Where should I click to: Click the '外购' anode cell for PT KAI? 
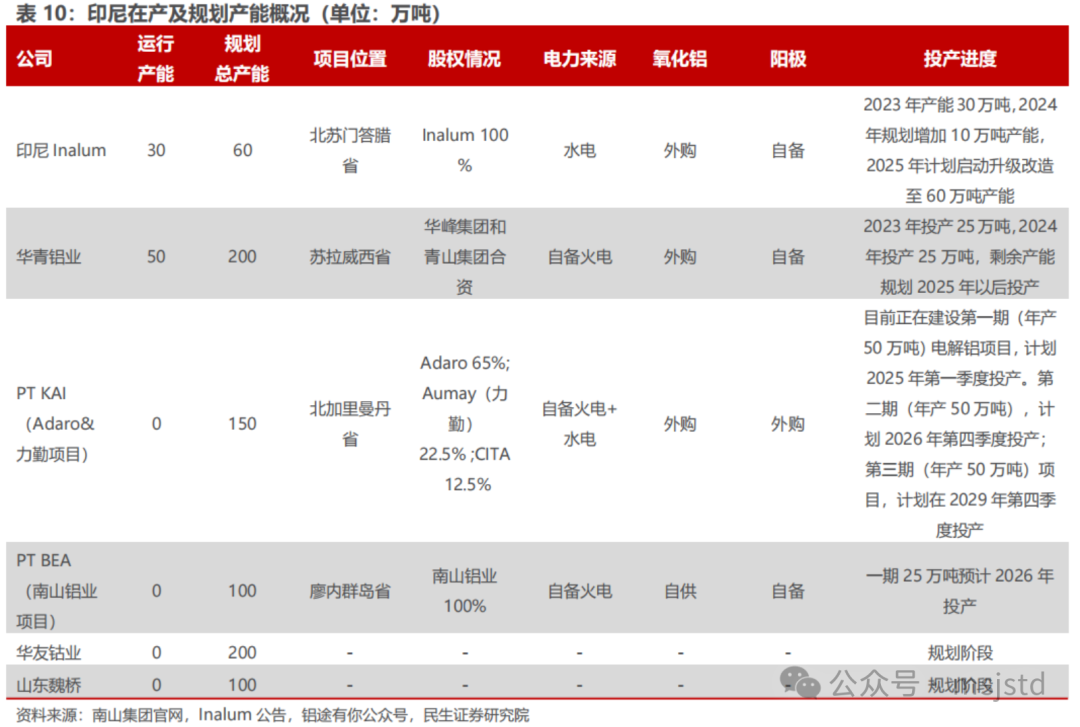pyautogui.click(x=788, y=424)
